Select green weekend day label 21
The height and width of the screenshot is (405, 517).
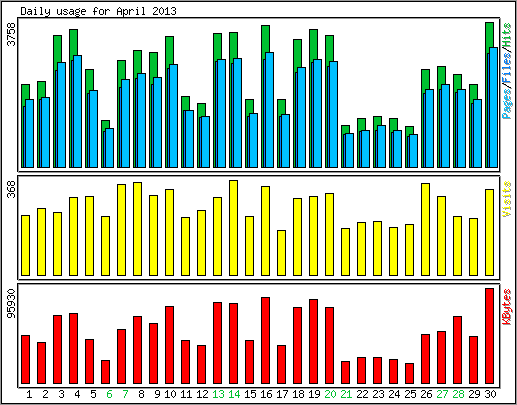pos(346,394)
